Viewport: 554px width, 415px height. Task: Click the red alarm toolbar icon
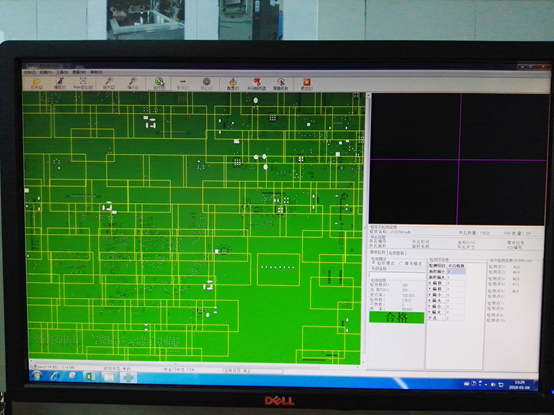click(257, 84)
